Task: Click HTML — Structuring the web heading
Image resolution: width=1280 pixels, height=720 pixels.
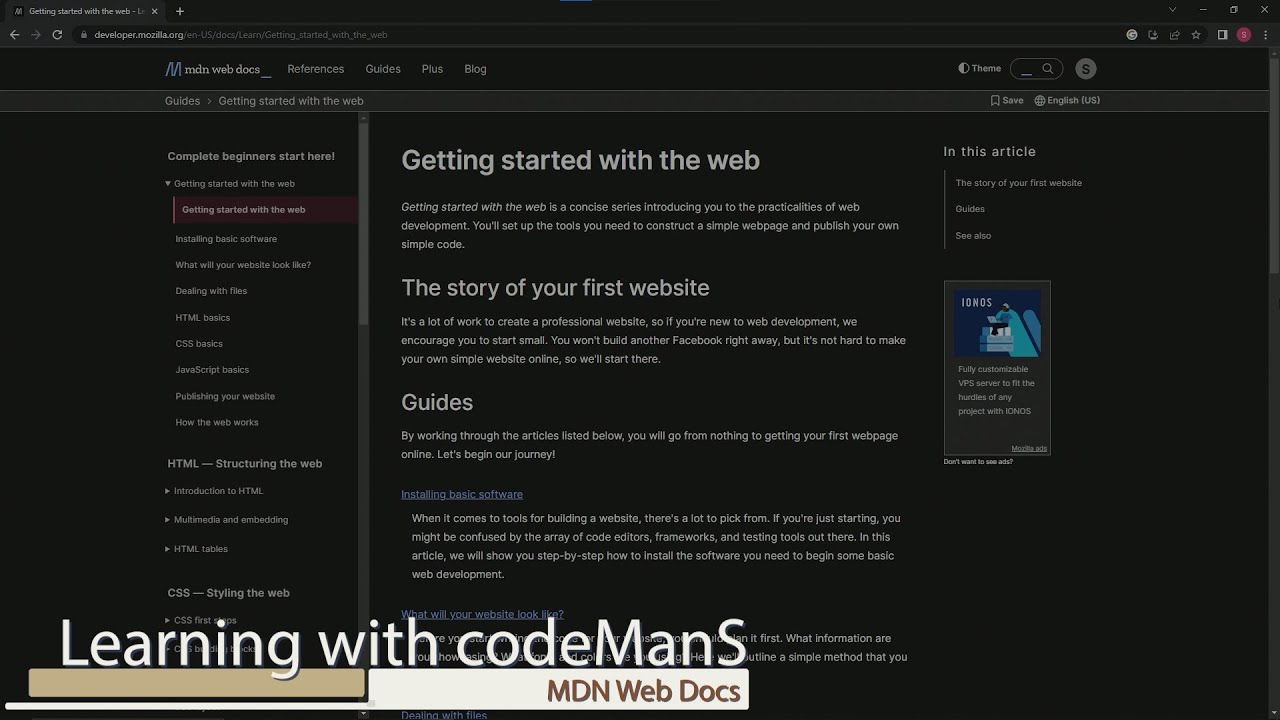Action: tap(245, 464)
